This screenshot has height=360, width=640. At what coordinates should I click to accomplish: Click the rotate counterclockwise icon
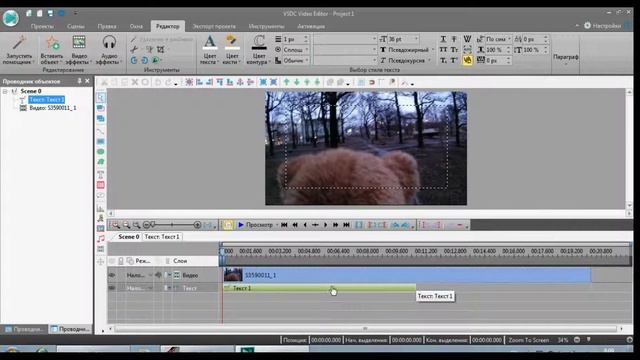coord(134,60)
